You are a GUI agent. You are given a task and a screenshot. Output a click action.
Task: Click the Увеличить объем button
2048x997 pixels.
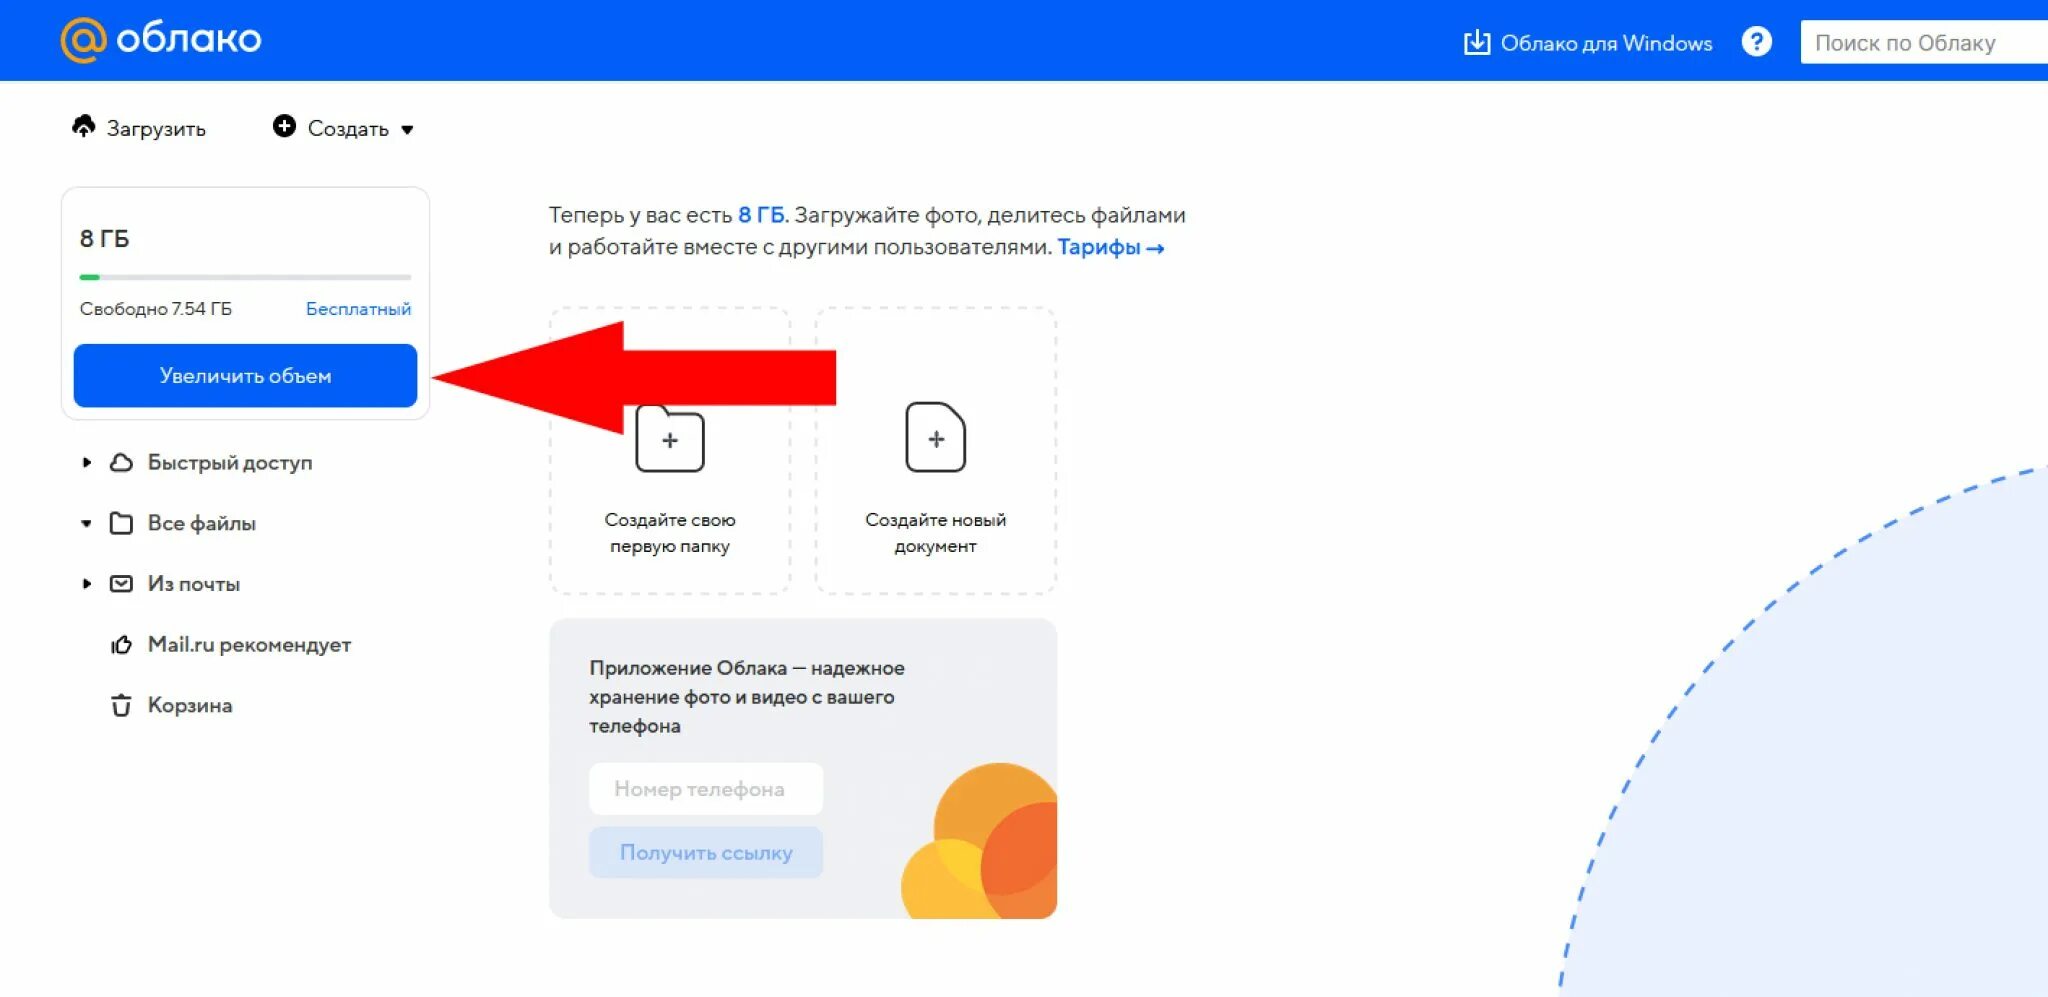[245, 375]
